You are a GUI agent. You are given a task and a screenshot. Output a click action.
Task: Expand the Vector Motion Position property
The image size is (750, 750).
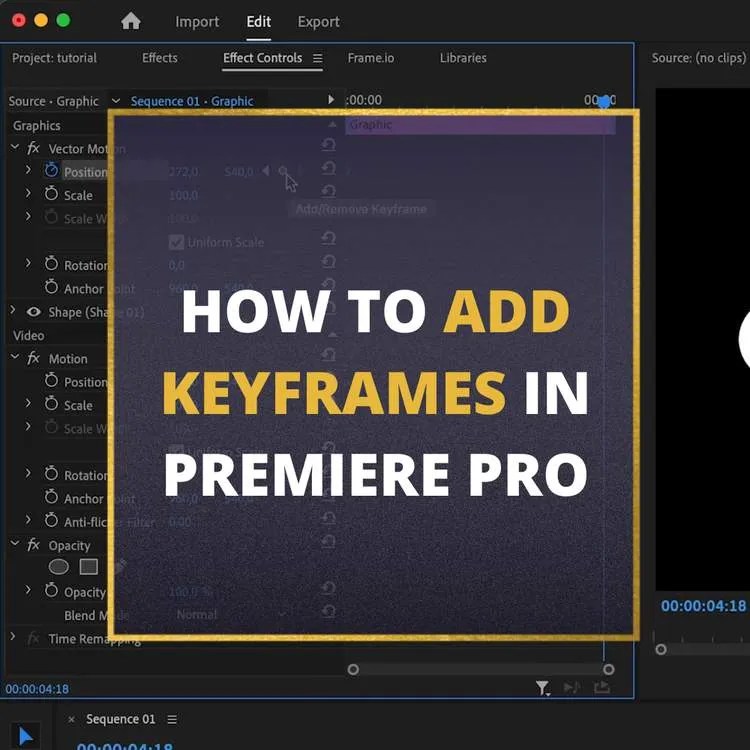click(28, 170)
